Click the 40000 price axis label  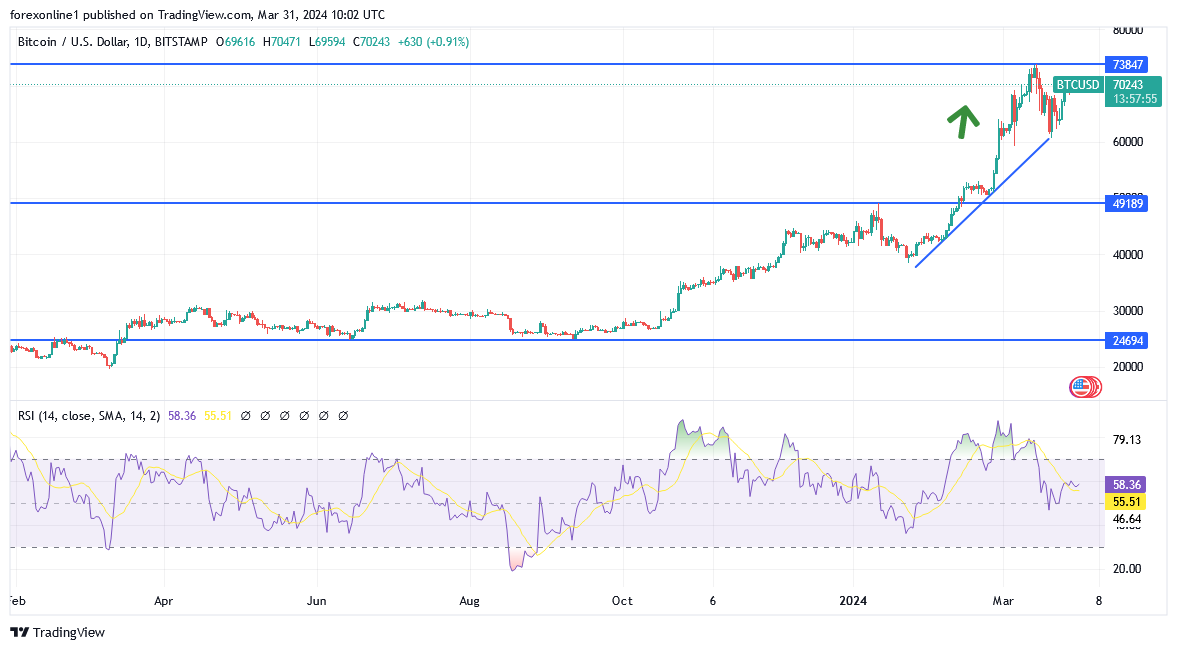click(x=1127, y=254)
